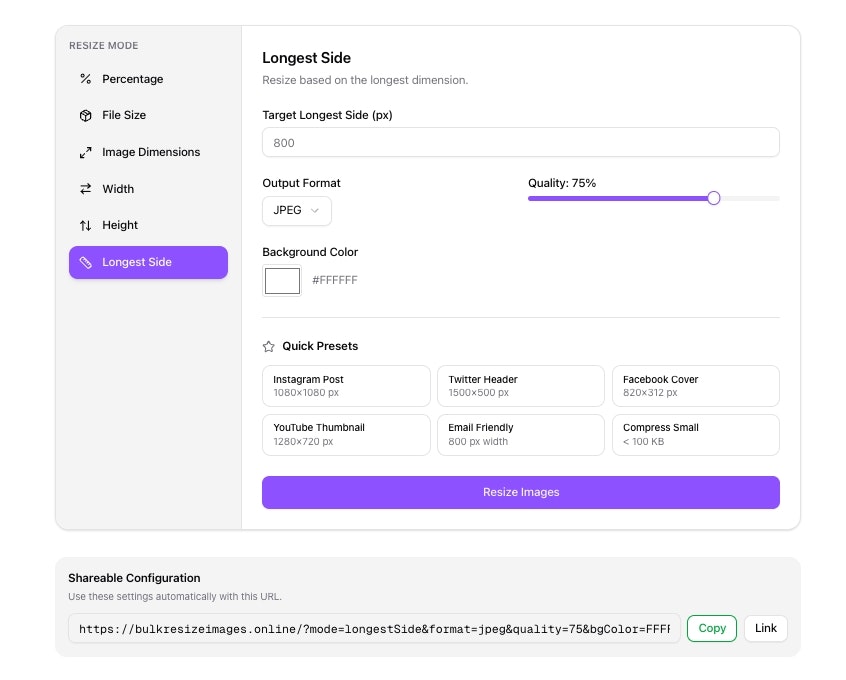Click the horizontal swap arrows icon beside Width
Viewport: 846px width, 680px height.
(85, 189)
